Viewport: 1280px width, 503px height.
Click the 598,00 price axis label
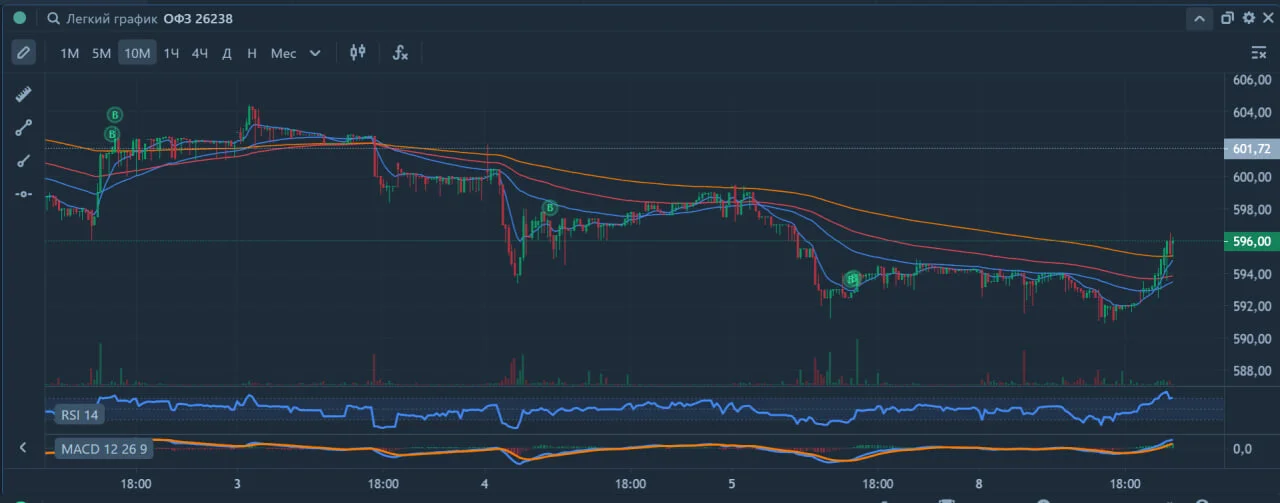[x=1250, y=209]
